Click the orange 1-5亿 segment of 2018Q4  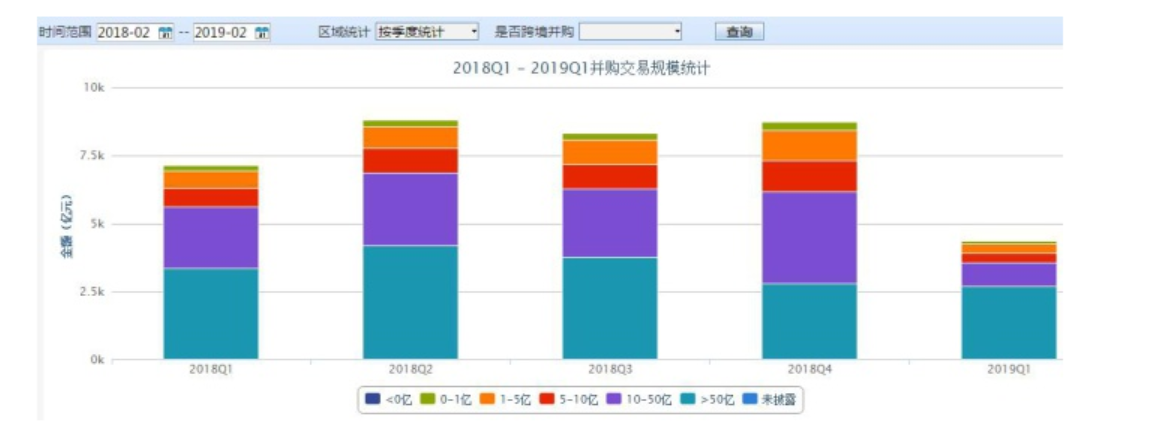click(809, 146)
